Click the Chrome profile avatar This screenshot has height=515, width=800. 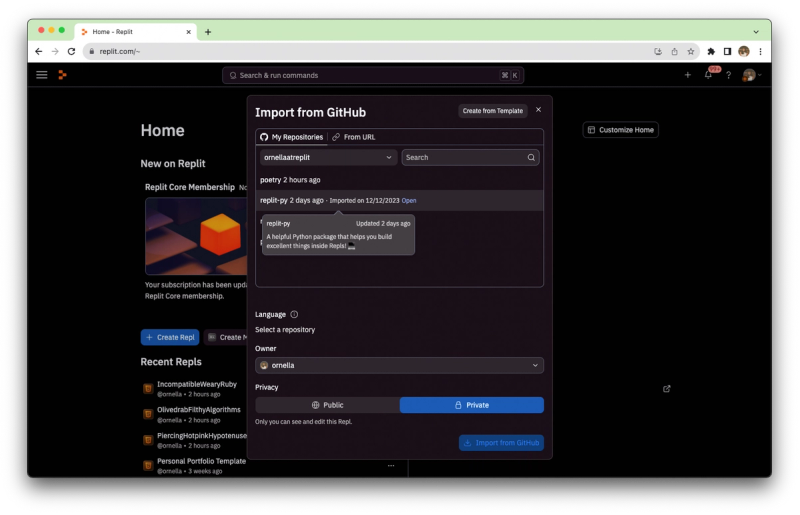coord(744,51)
